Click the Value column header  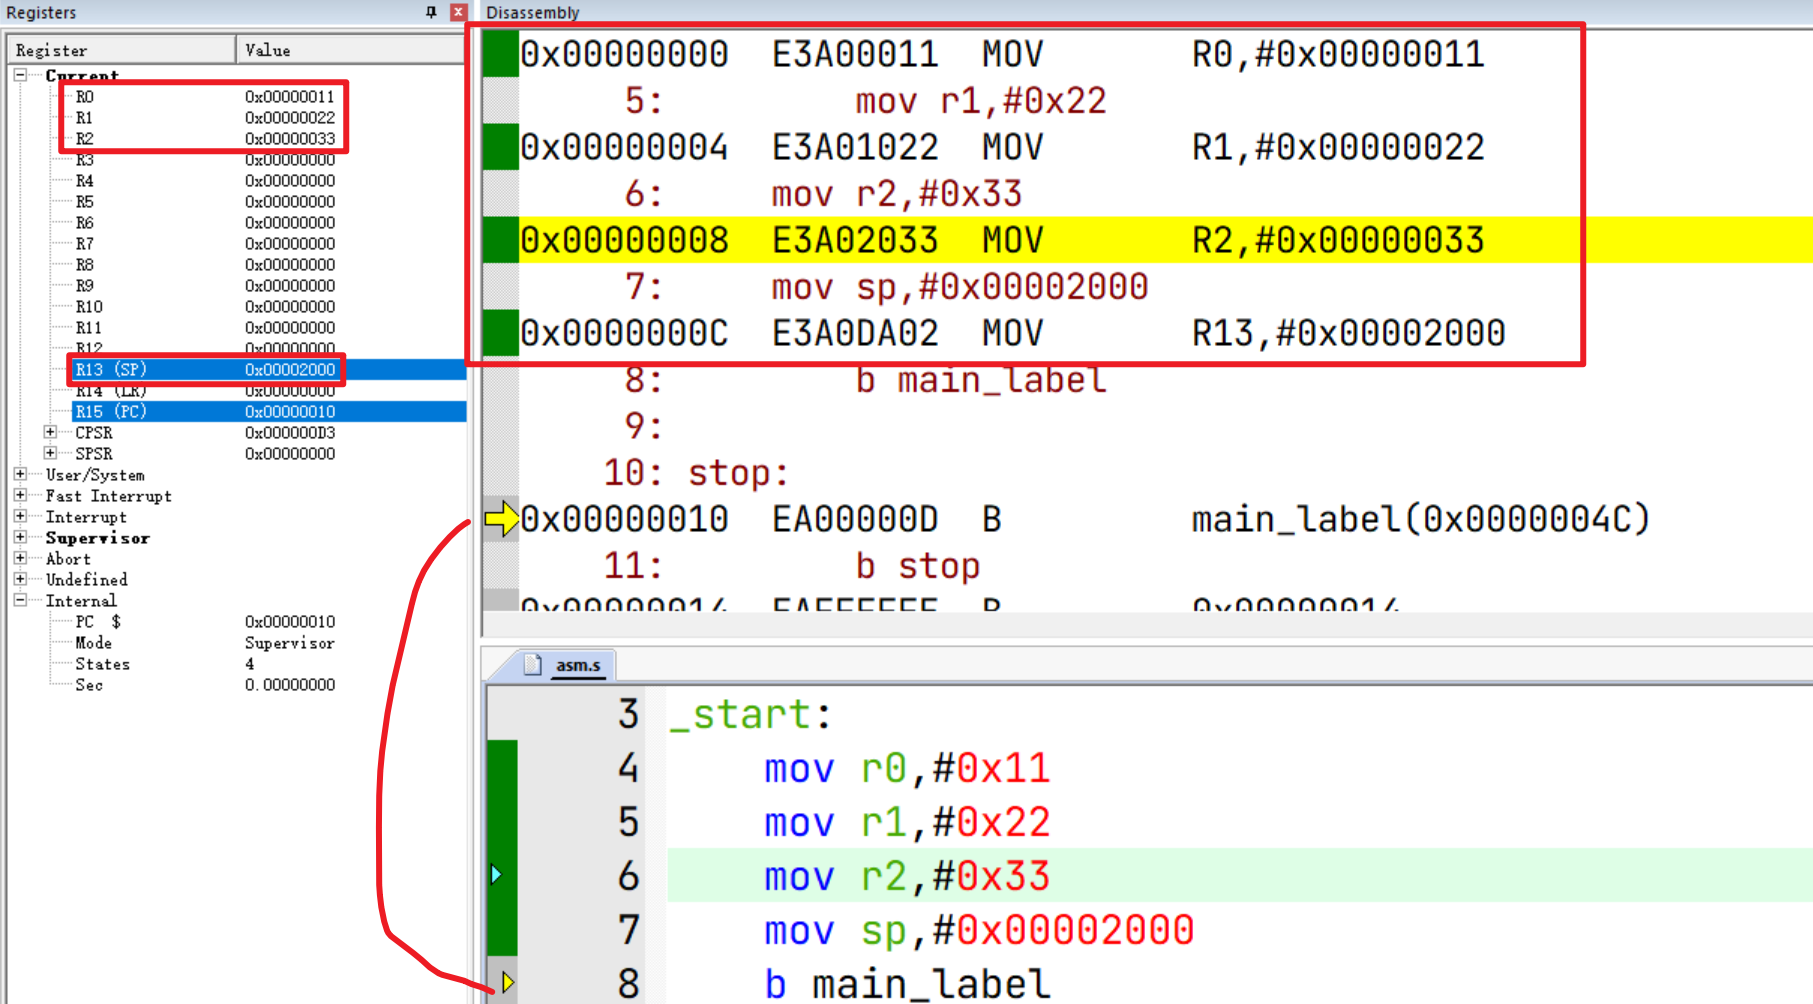351,50
